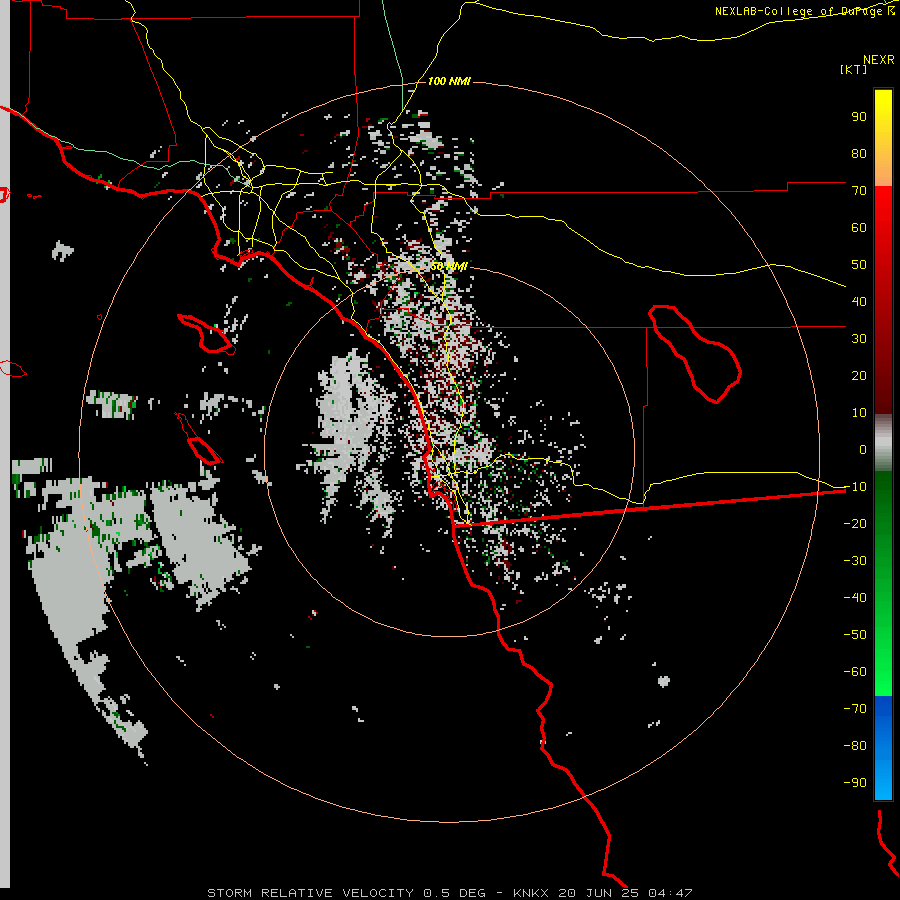Image resolution: width=900 pixels, height=900 pixels.
Task: Click the gray zero-velocity segment of the color bar
Action: 883,442
